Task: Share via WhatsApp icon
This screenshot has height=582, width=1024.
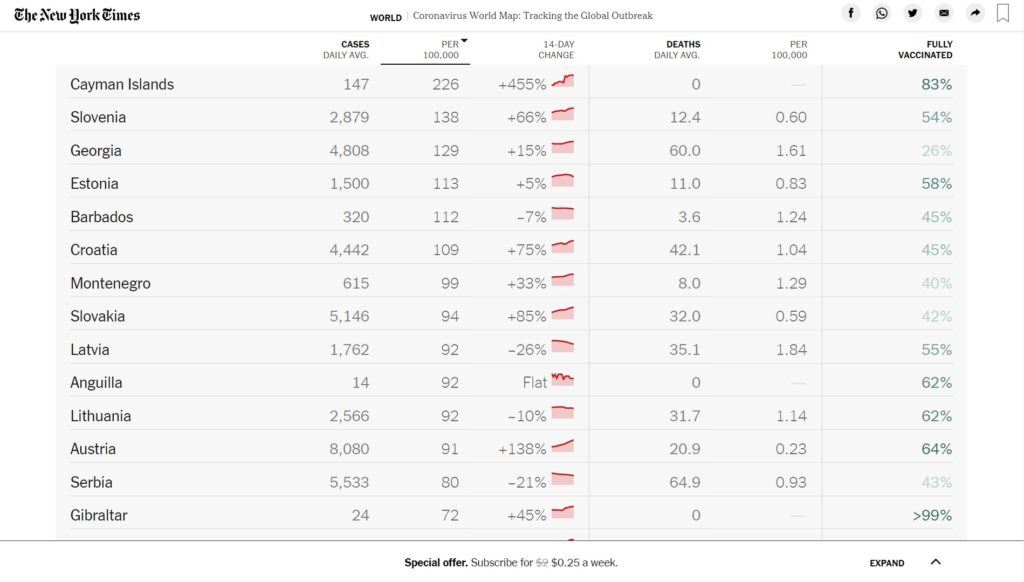Action: click(x=882, y=13)
